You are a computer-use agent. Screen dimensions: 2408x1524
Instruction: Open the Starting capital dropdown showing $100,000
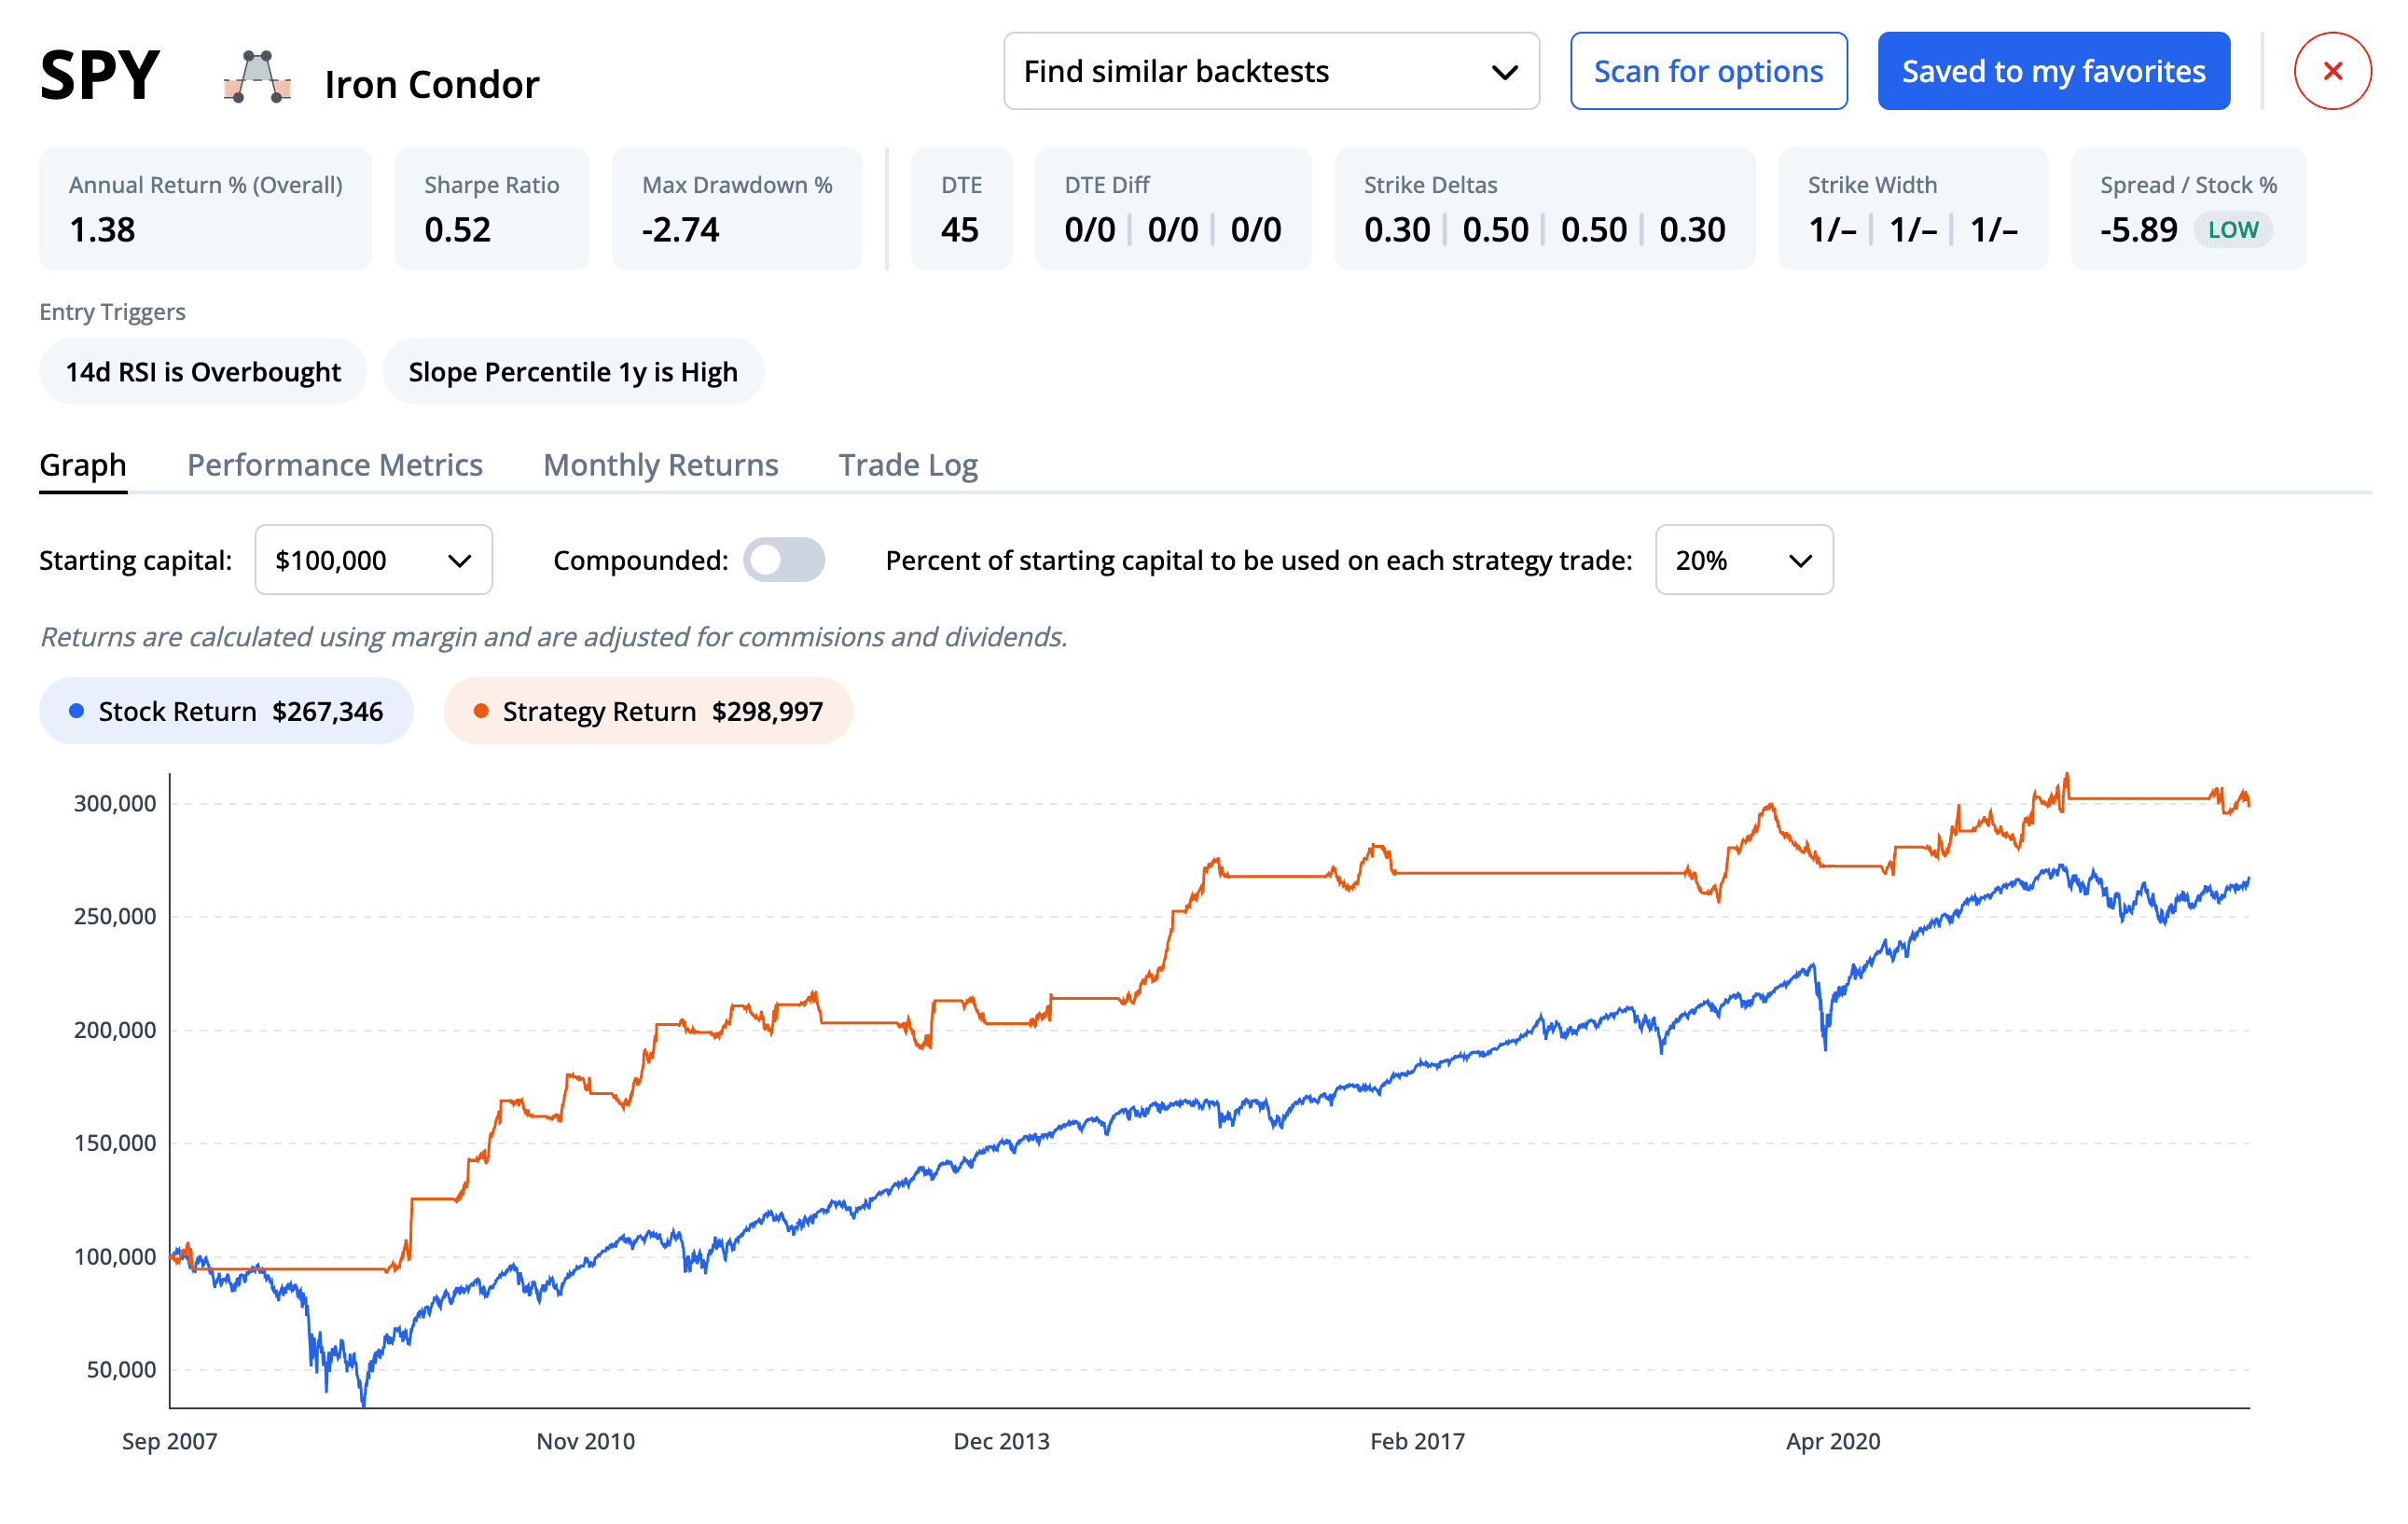[x=372, y=560]
